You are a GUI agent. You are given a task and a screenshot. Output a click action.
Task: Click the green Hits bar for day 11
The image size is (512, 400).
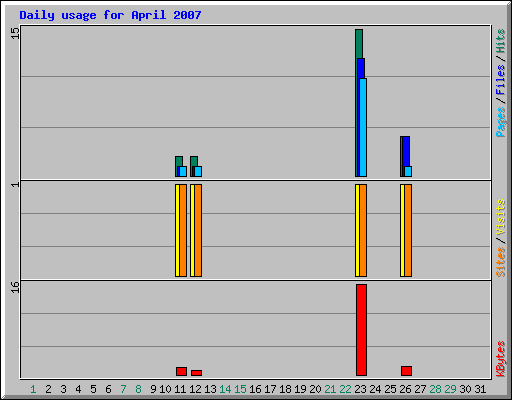tap(179, 161)
